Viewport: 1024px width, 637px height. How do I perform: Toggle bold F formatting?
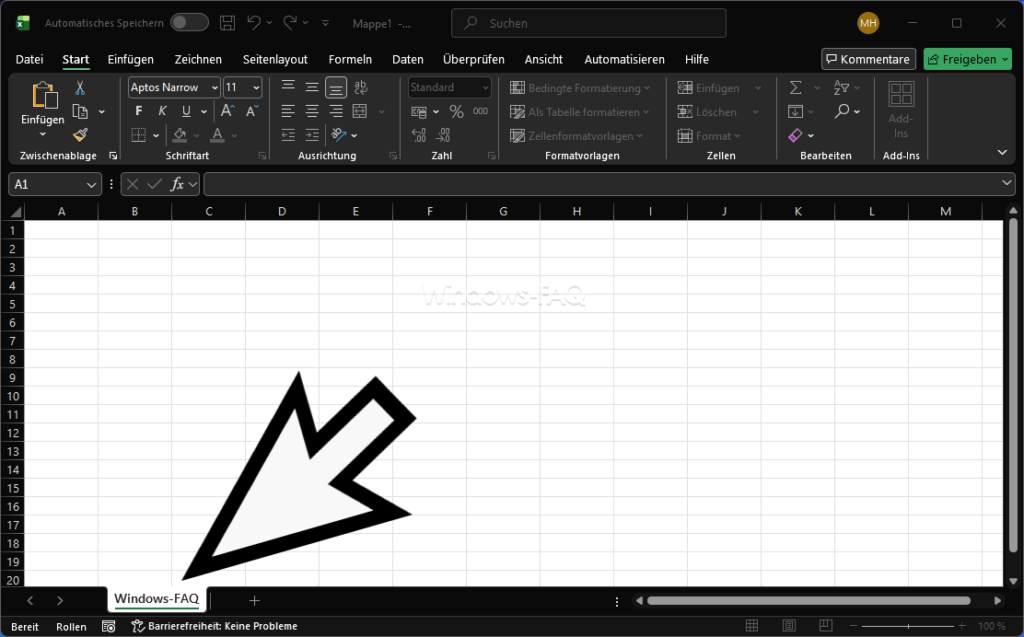138,111
